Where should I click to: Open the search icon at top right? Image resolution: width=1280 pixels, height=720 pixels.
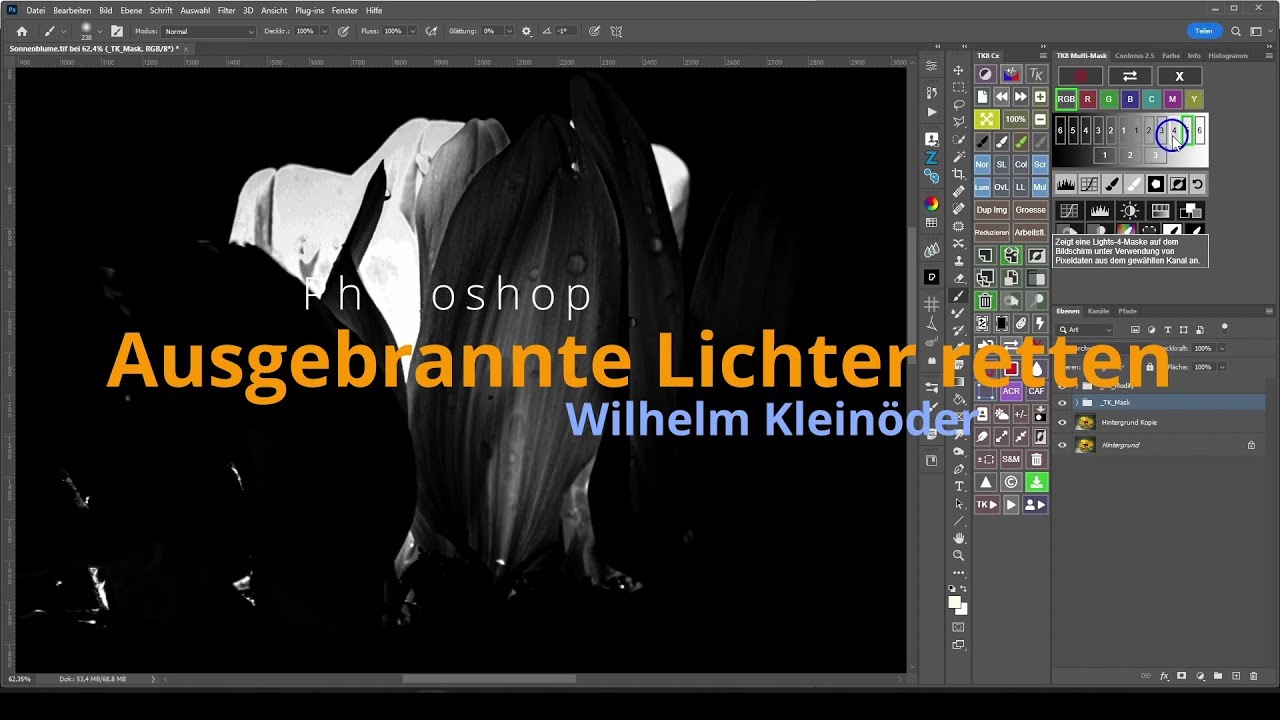pyautogui.click(x=1236, y=31)
